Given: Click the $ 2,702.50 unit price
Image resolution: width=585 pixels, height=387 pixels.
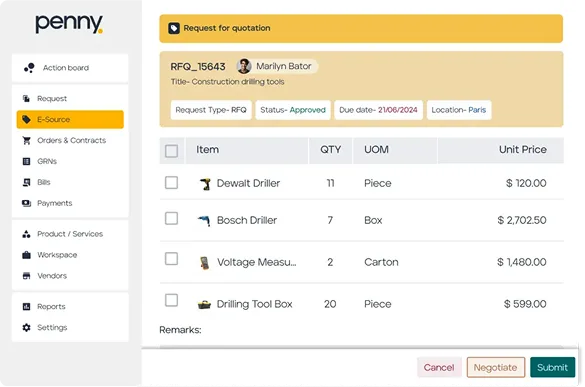Looking at the screenshot, I should [522, 220].
